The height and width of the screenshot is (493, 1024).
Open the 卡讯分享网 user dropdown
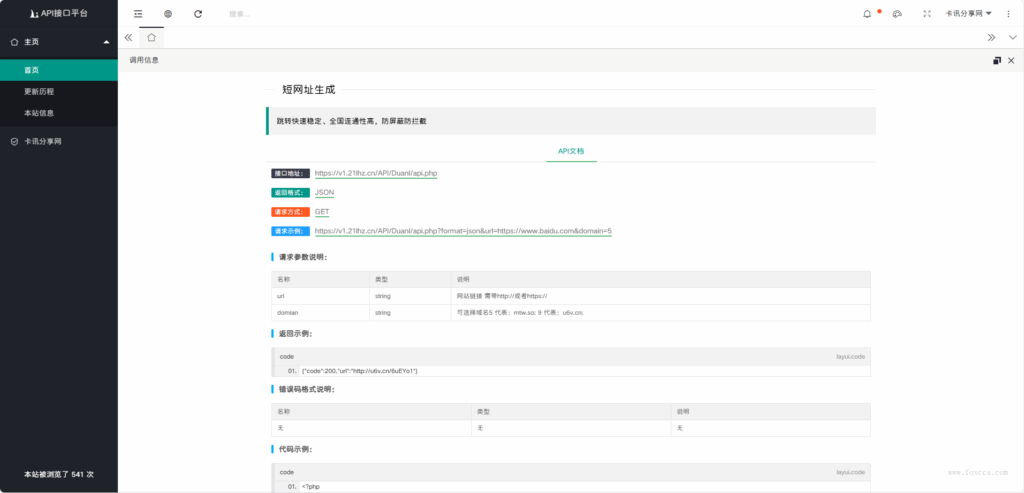[969, 14]
